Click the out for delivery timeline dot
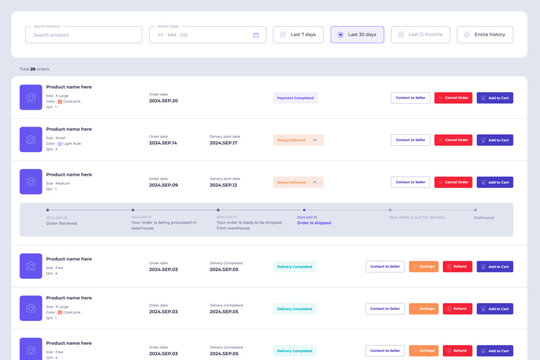 pos(390,210)
